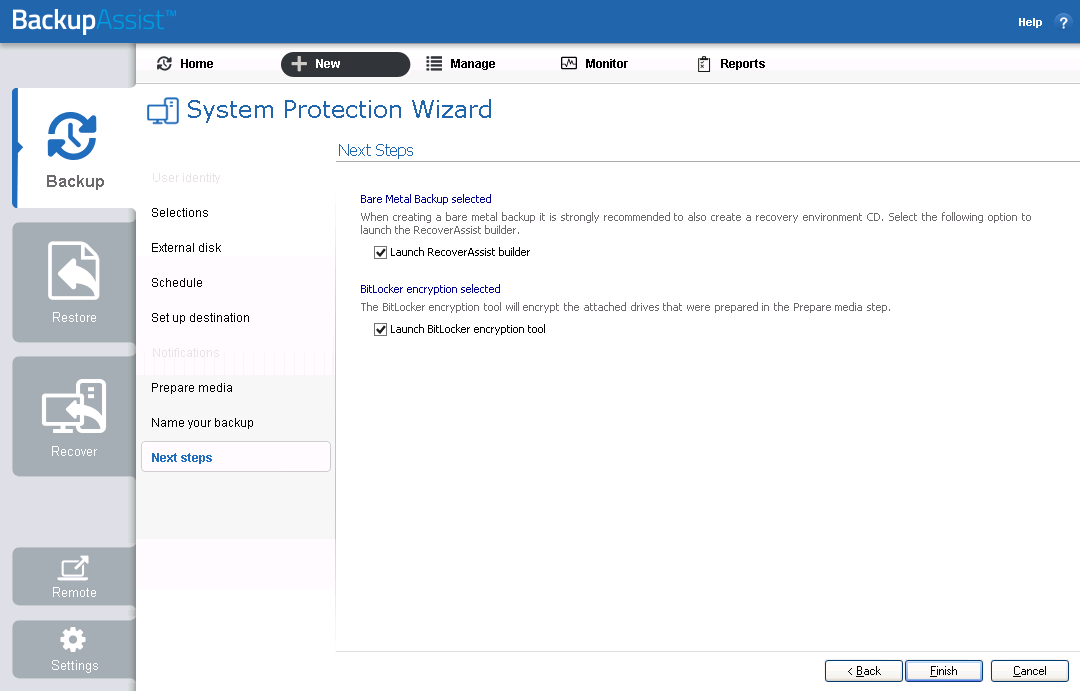Image resolution: width=1080 pixels, height=692 pixels.
Task: Click the System Protection Wizard title
Action: click(x=340, y=109)
